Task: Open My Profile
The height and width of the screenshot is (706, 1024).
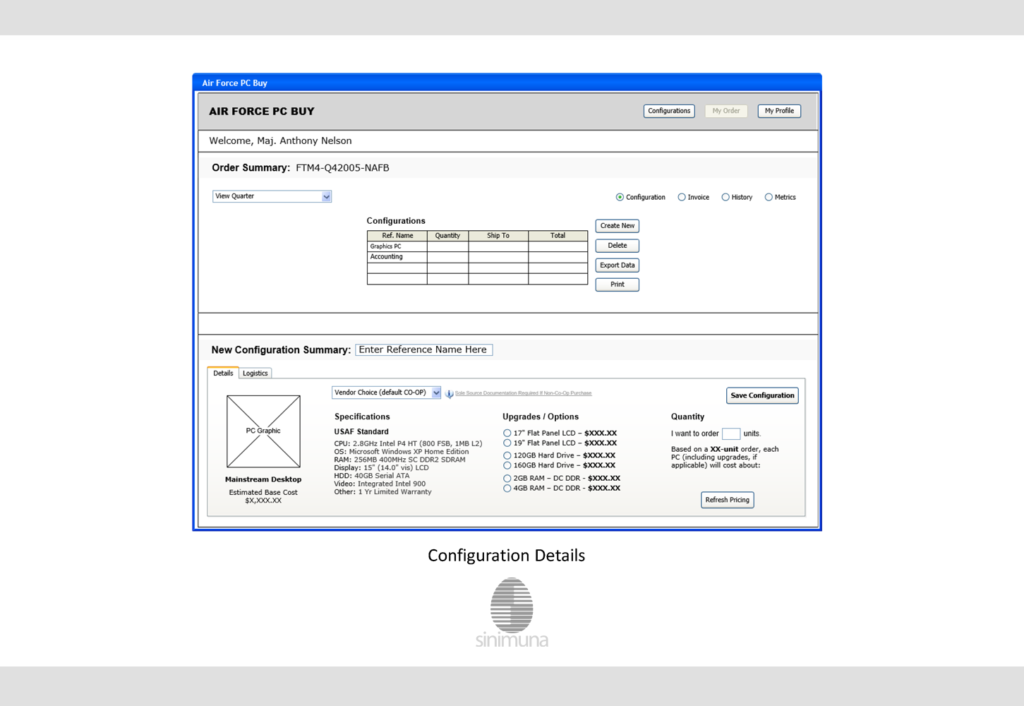Action: [779, 111]
